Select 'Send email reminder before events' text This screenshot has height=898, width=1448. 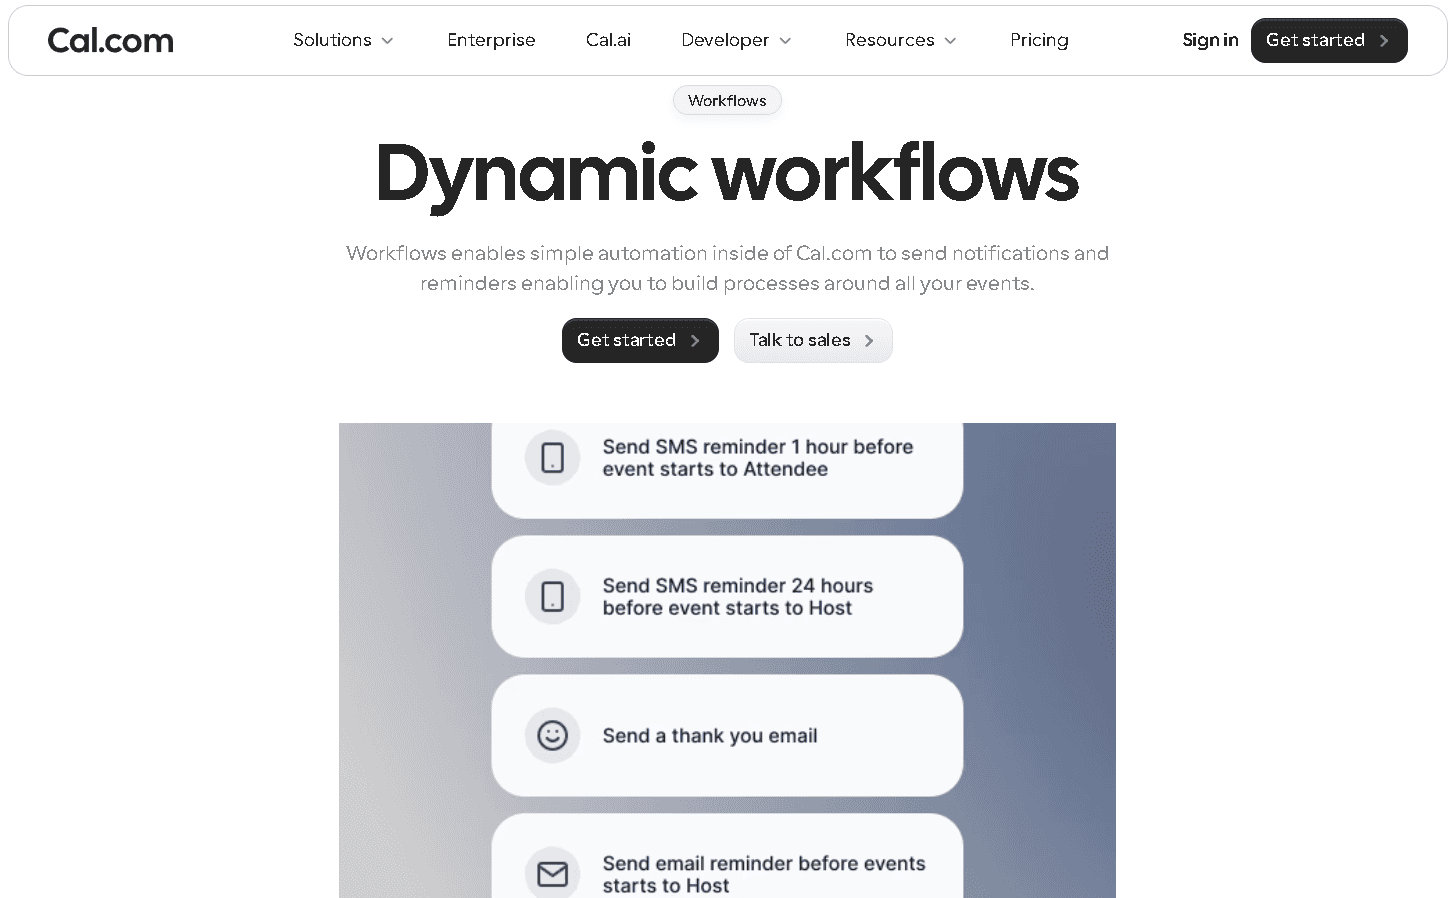[x=764, y=863]
